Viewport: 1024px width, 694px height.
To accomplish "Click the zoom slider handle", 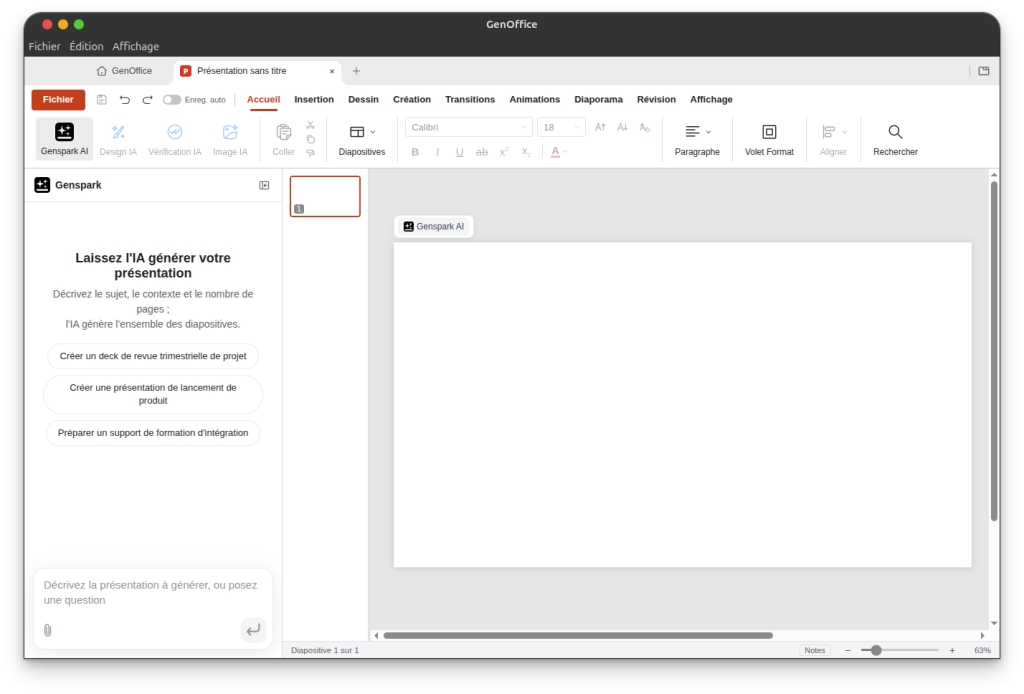I will tap(876, 650).
